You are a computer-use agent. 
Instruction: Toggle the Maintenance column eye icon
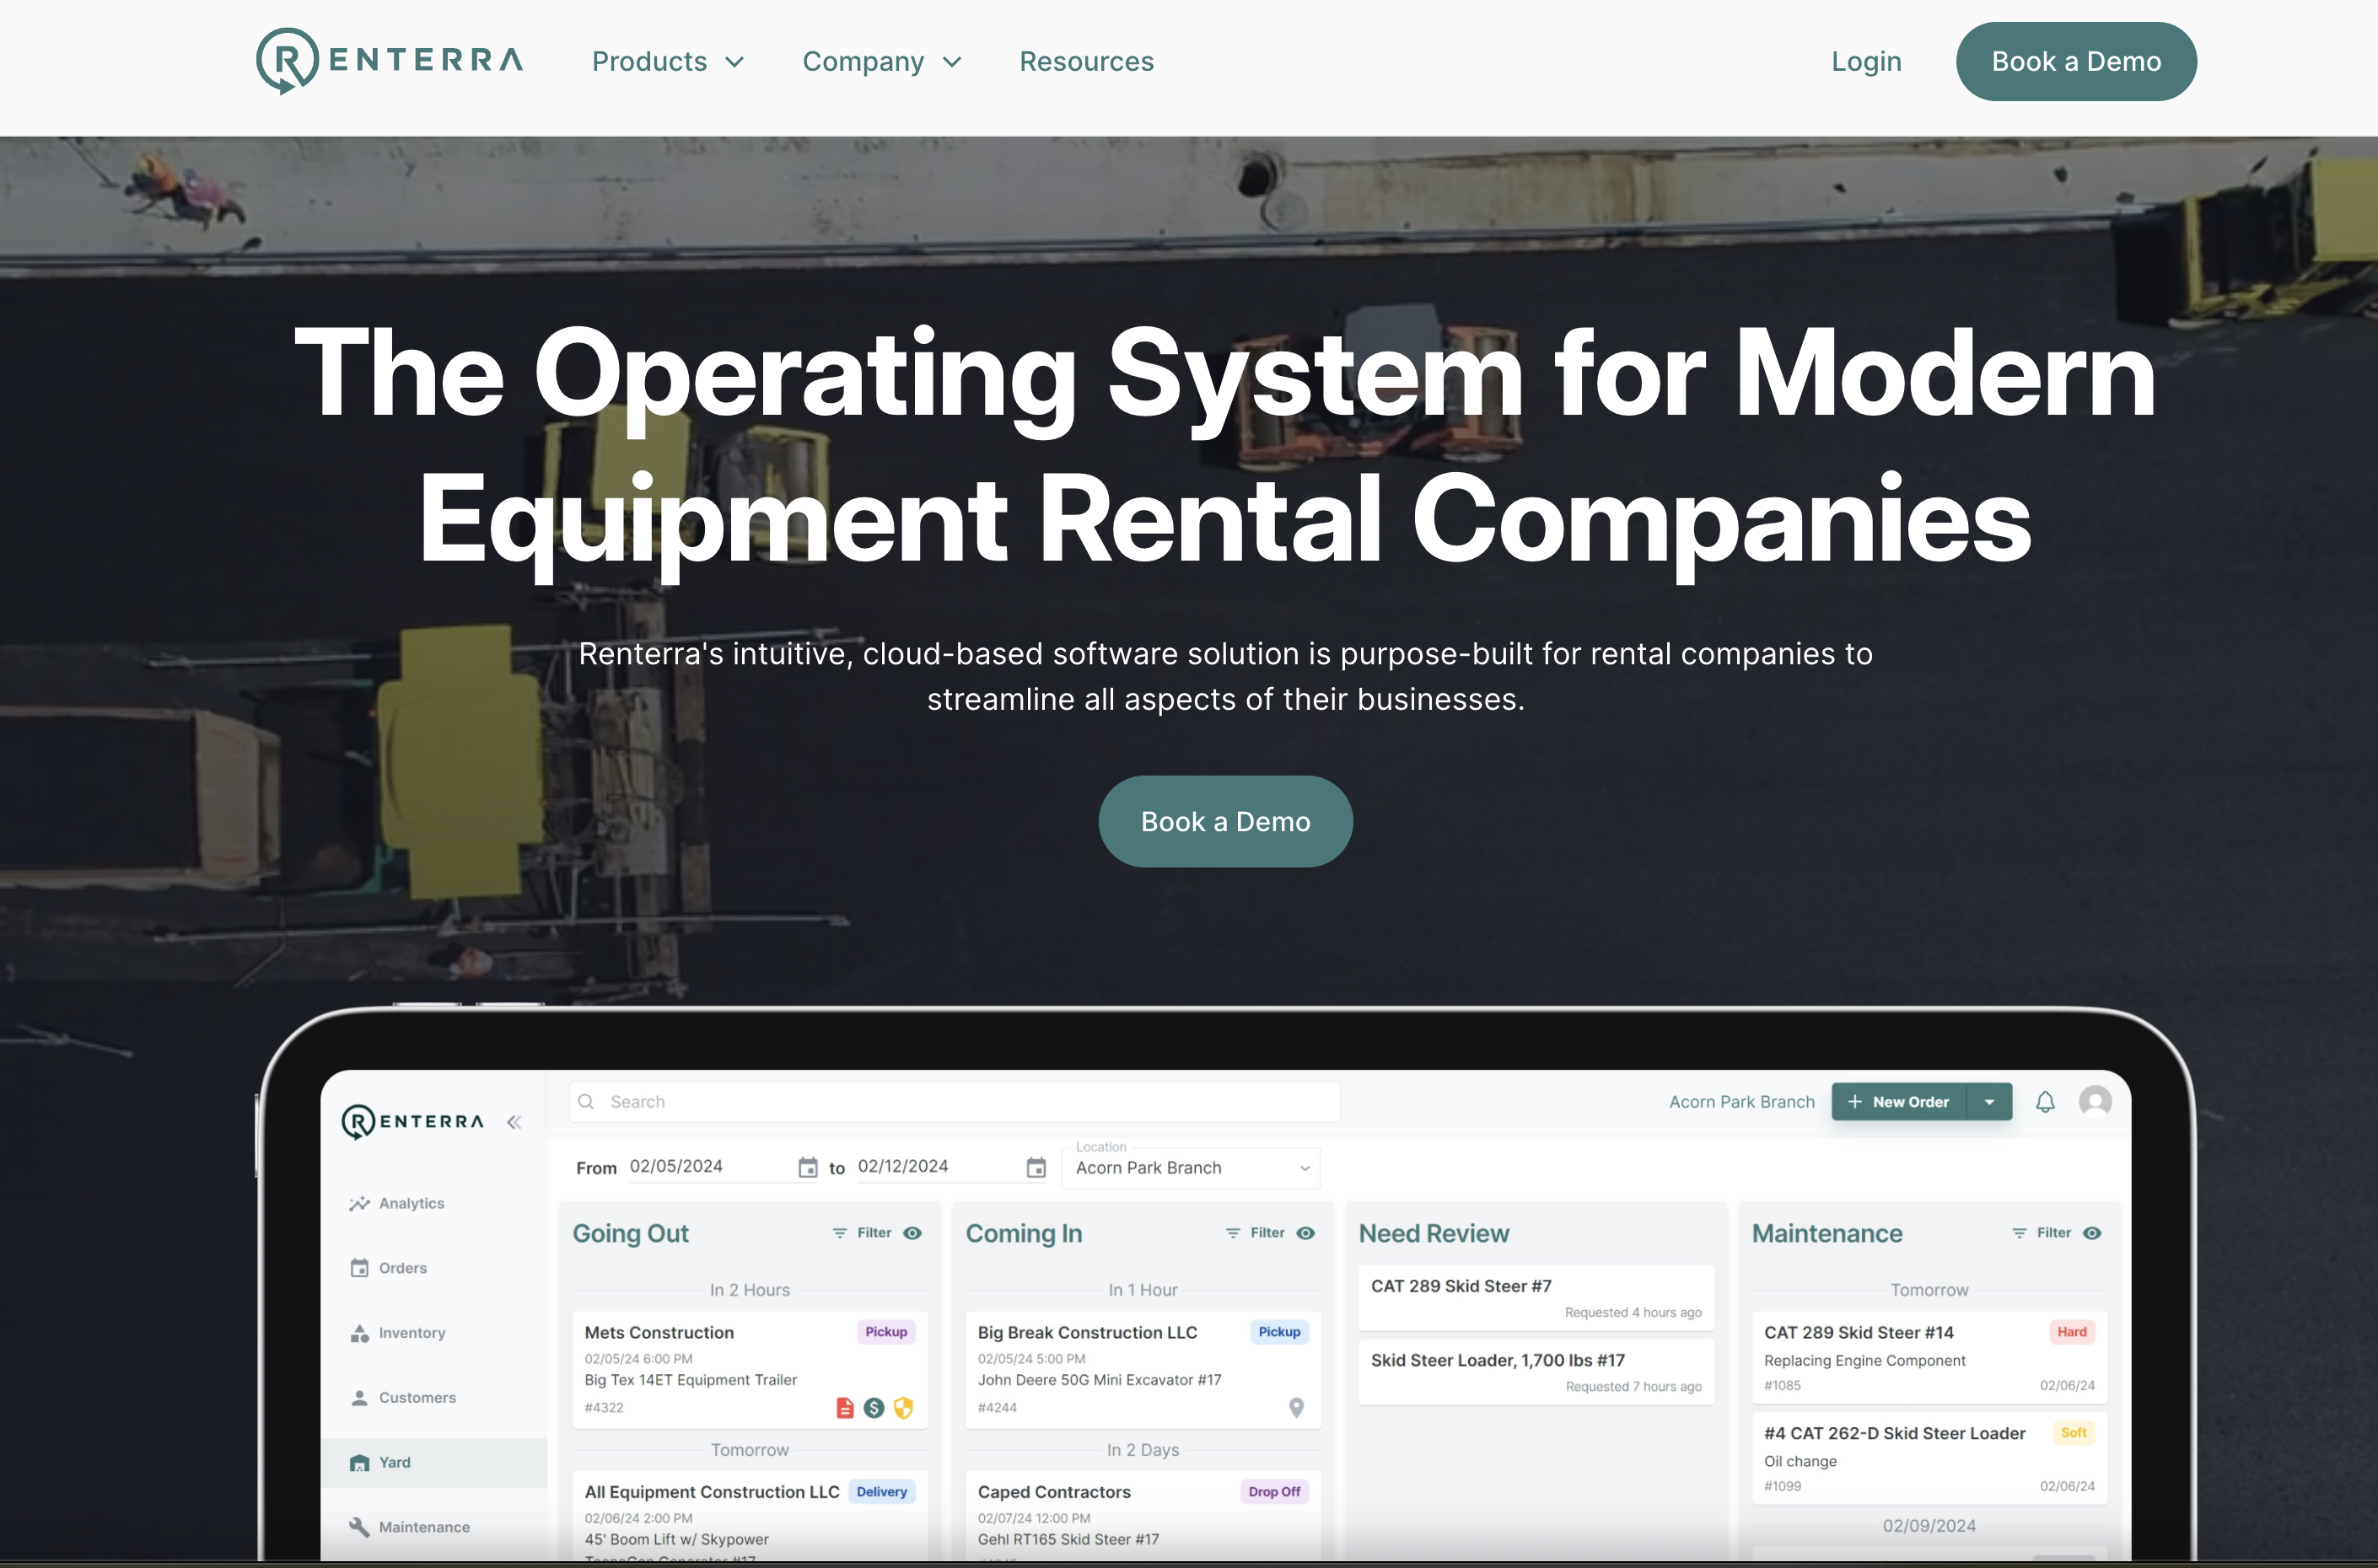click(2091, 1233)
